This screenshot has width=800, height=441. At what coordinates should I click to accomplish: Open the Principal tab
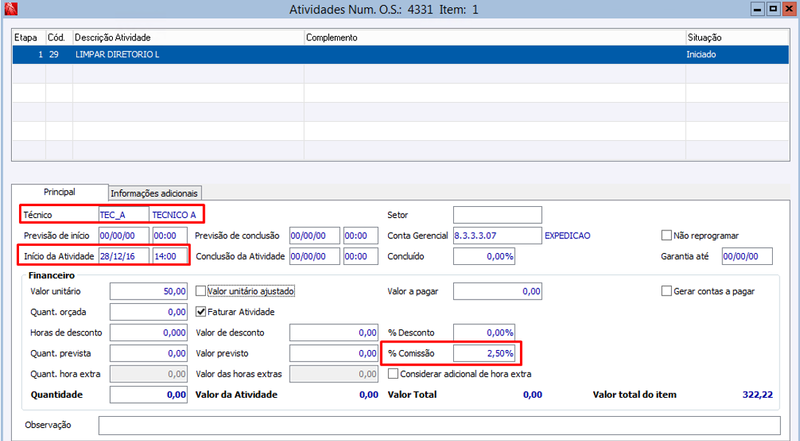pos(59,192)
